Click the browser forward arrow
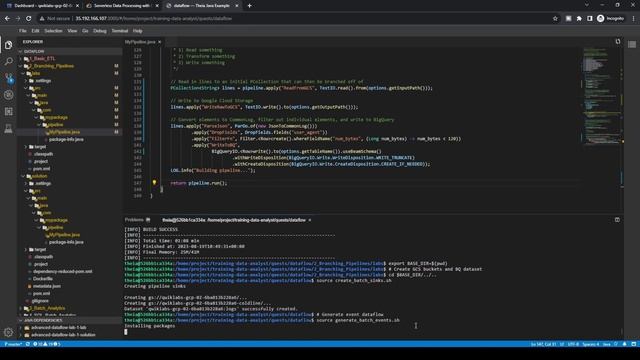This screenshot has width=640, height=360. pos(18,18)
